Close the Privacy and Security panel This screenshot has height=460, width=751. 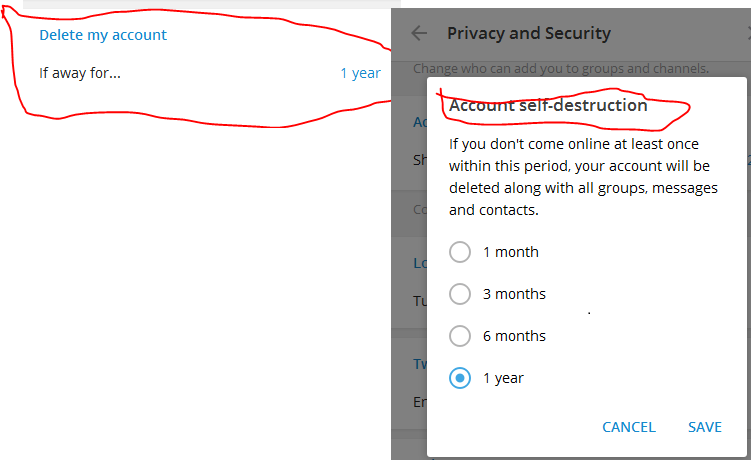tap(749, 33)
